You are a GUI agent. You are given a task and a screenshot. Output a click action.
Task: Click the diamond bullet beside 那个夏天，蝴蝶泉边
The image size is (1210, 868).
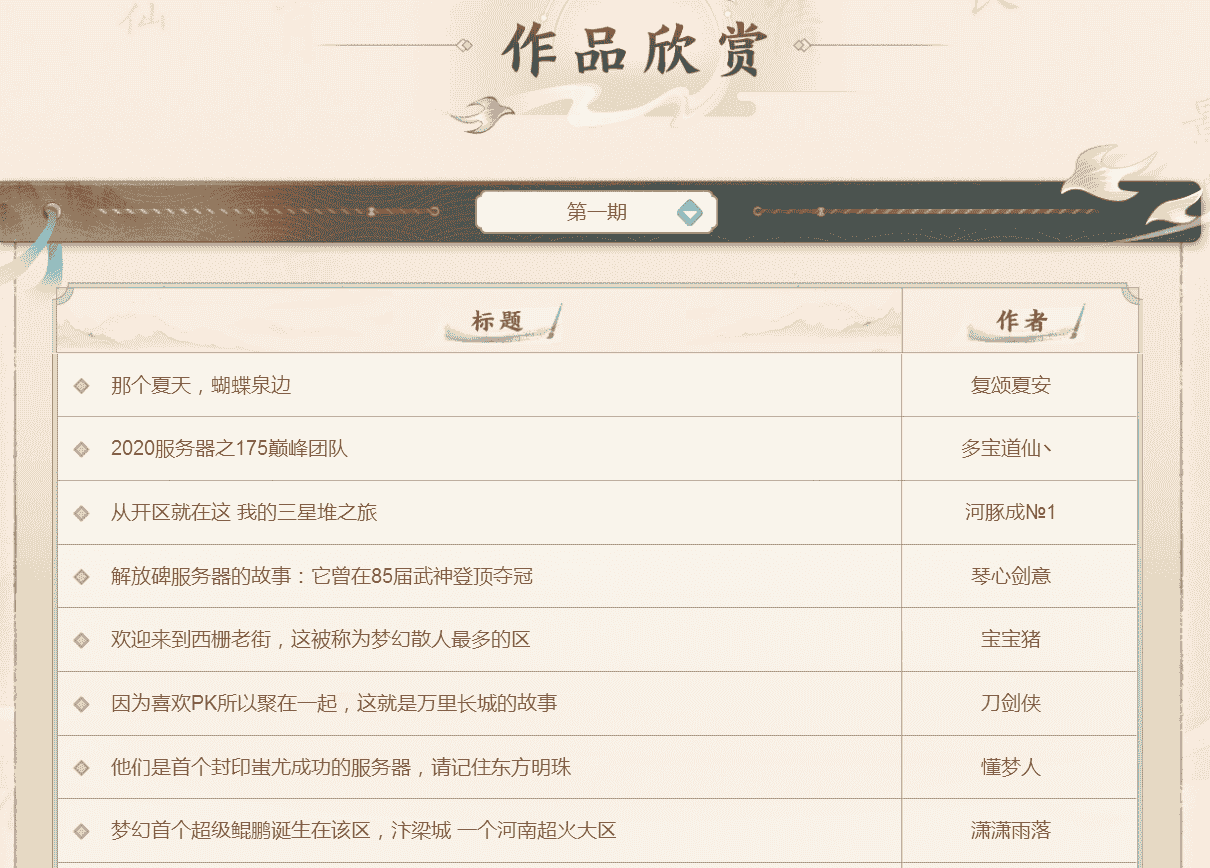pyautogui.click(x=80, y=385)
